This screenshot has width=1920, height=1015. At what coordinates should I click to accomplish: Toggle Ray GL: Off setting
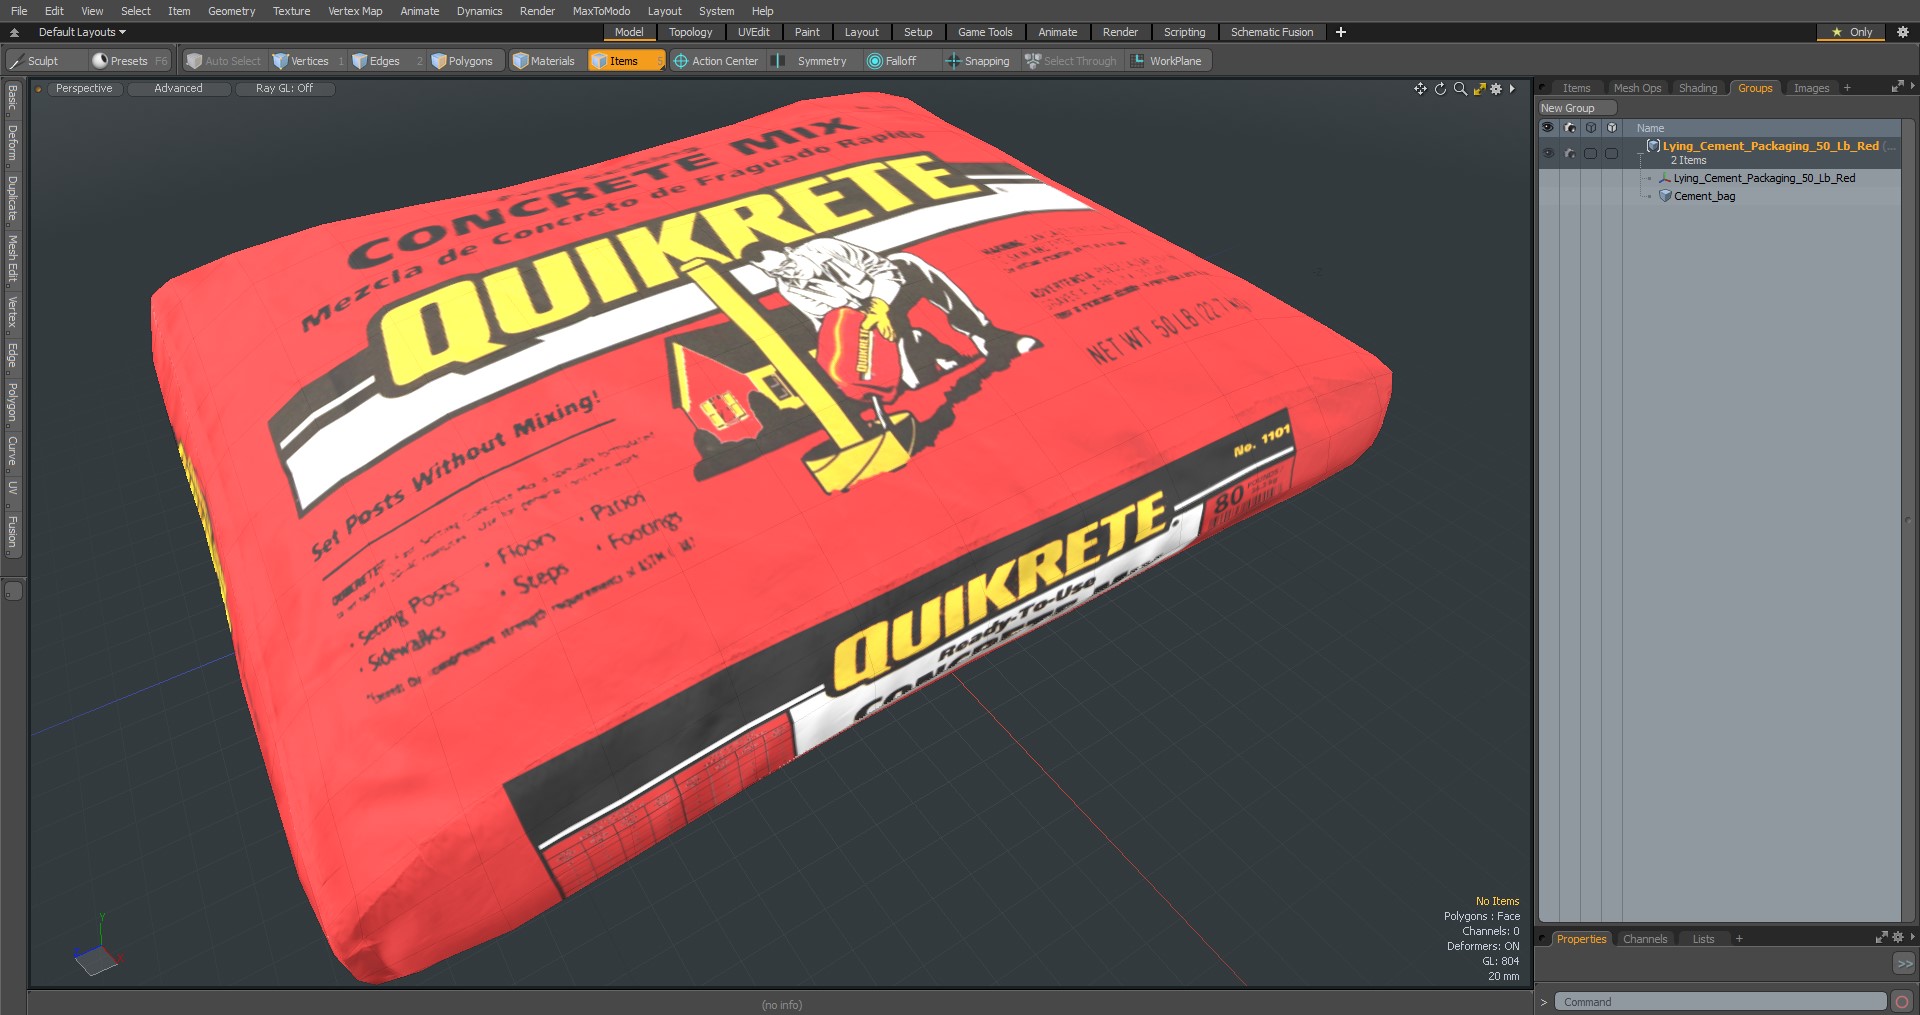pos(284,89)
